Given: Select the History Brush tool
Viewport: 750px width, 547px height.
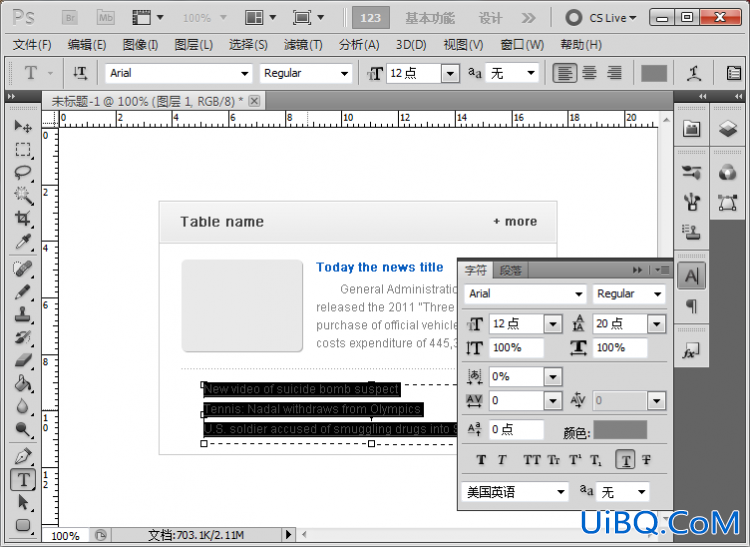Looking at the screenshot, I should 22,338.
